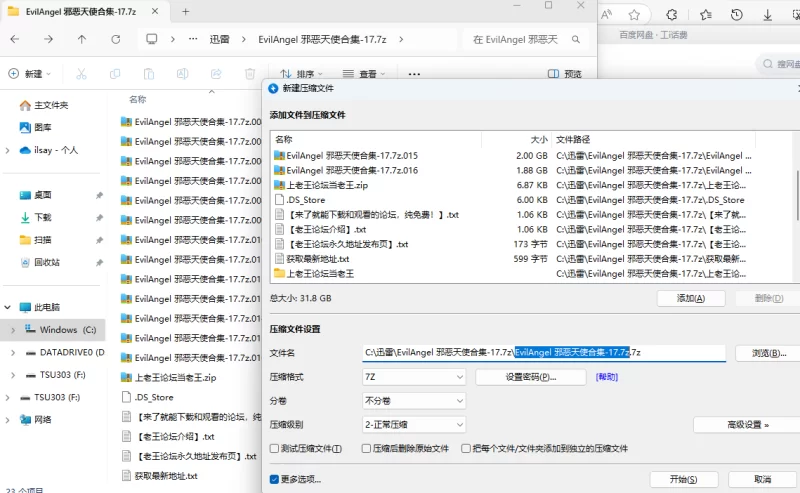Click the 删除(D) button
The width and height of the screenshot is (800, 493).
[x=768, y=299]
